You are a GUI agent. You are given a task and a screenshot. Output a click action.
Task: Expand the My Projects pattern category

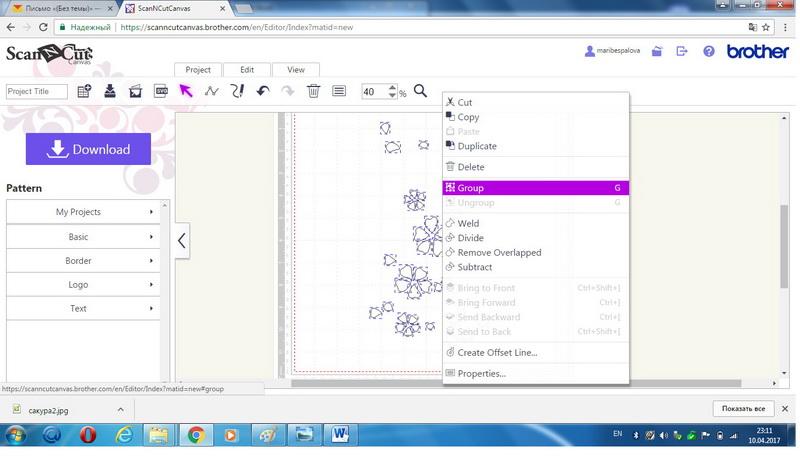[83, 212]
